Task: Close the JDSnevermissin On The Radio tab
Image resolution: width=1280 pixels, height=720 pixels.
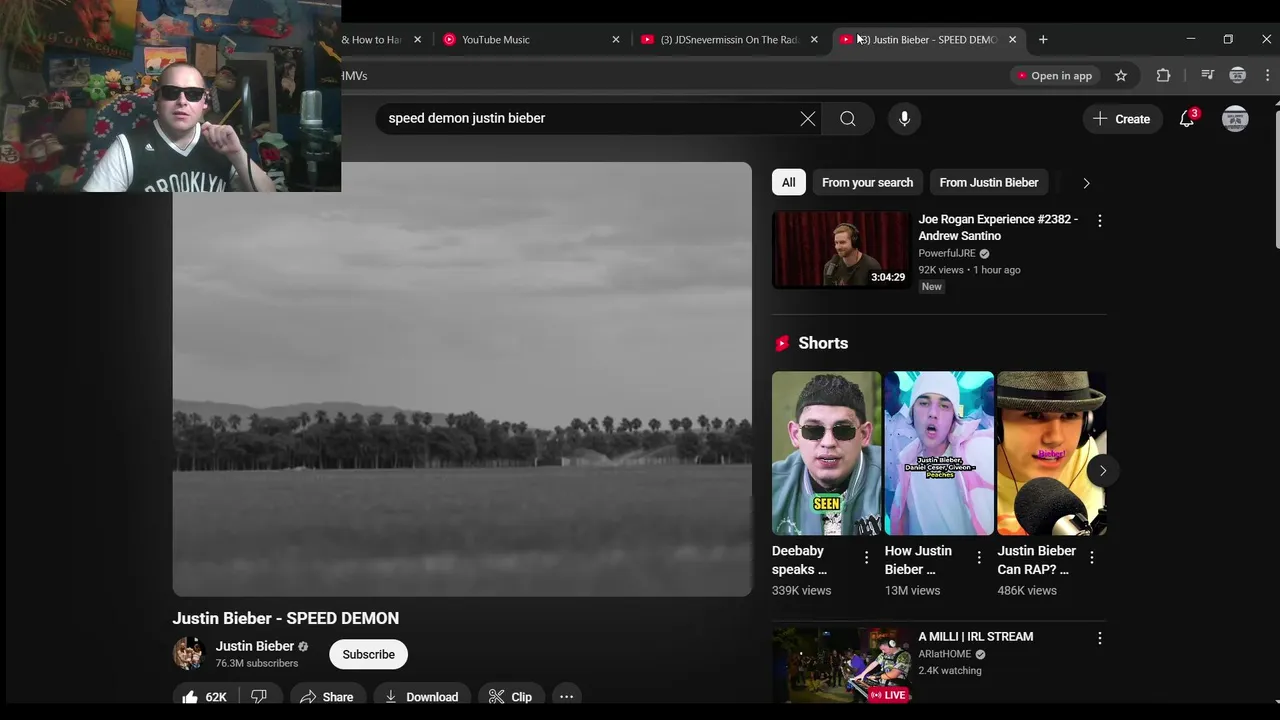Action: click(x=814, y=40)
